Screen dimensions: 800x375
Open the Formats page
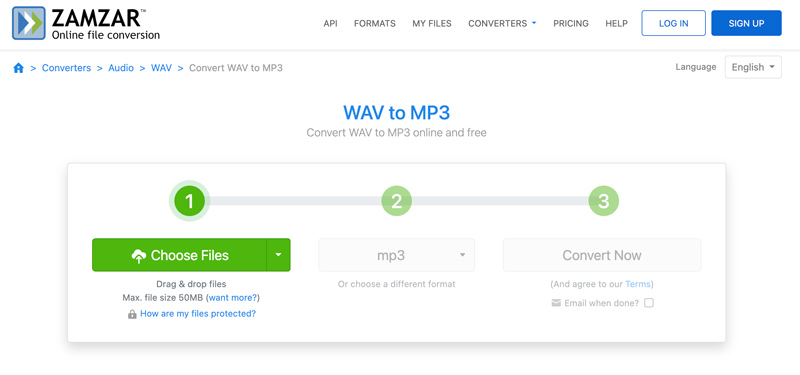pos(374,23)
